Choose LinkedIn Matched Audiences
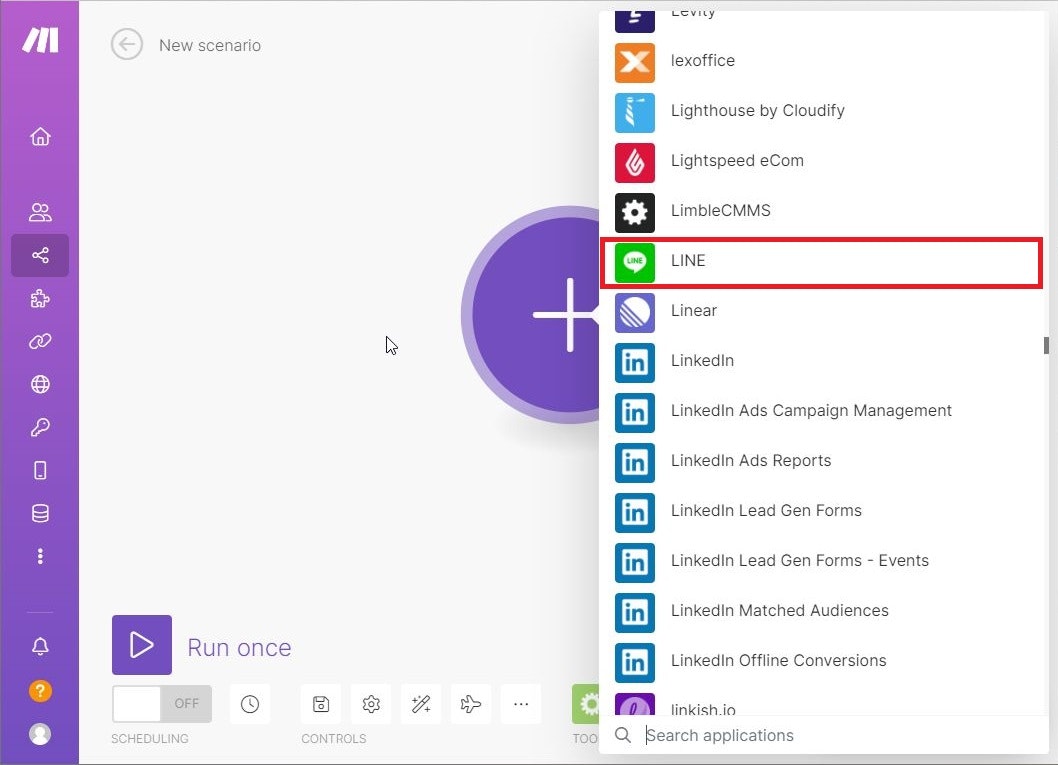1058x765 pixels. coord(822,611)
